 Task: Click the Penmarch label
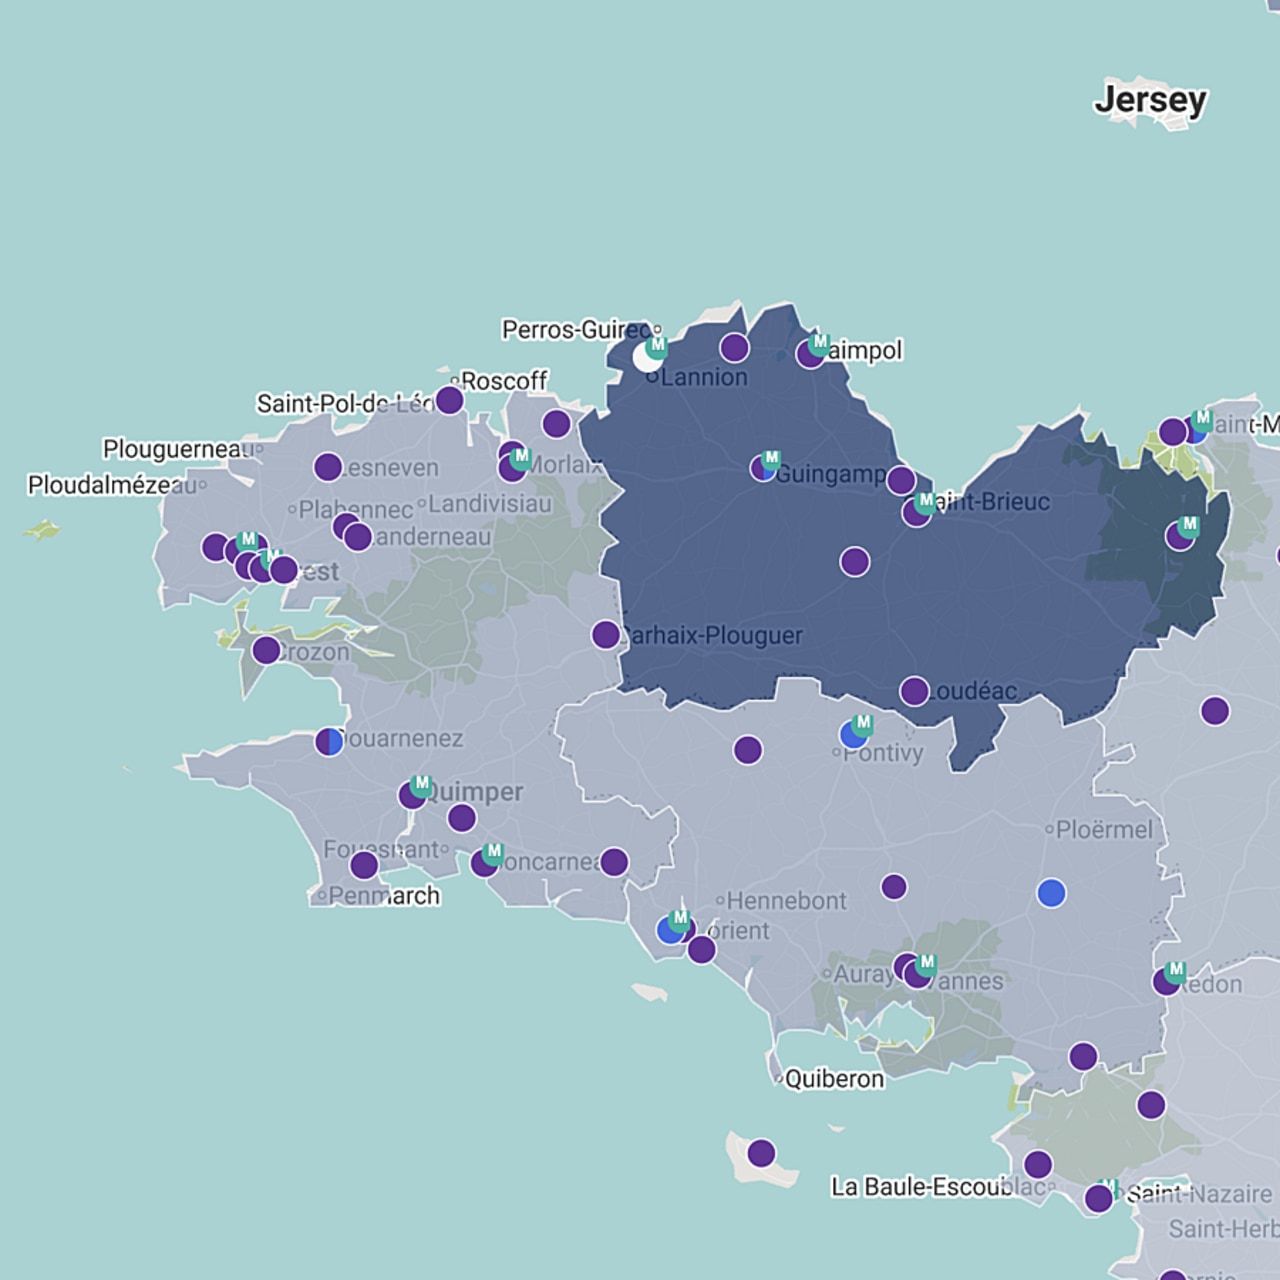point(384,896)
